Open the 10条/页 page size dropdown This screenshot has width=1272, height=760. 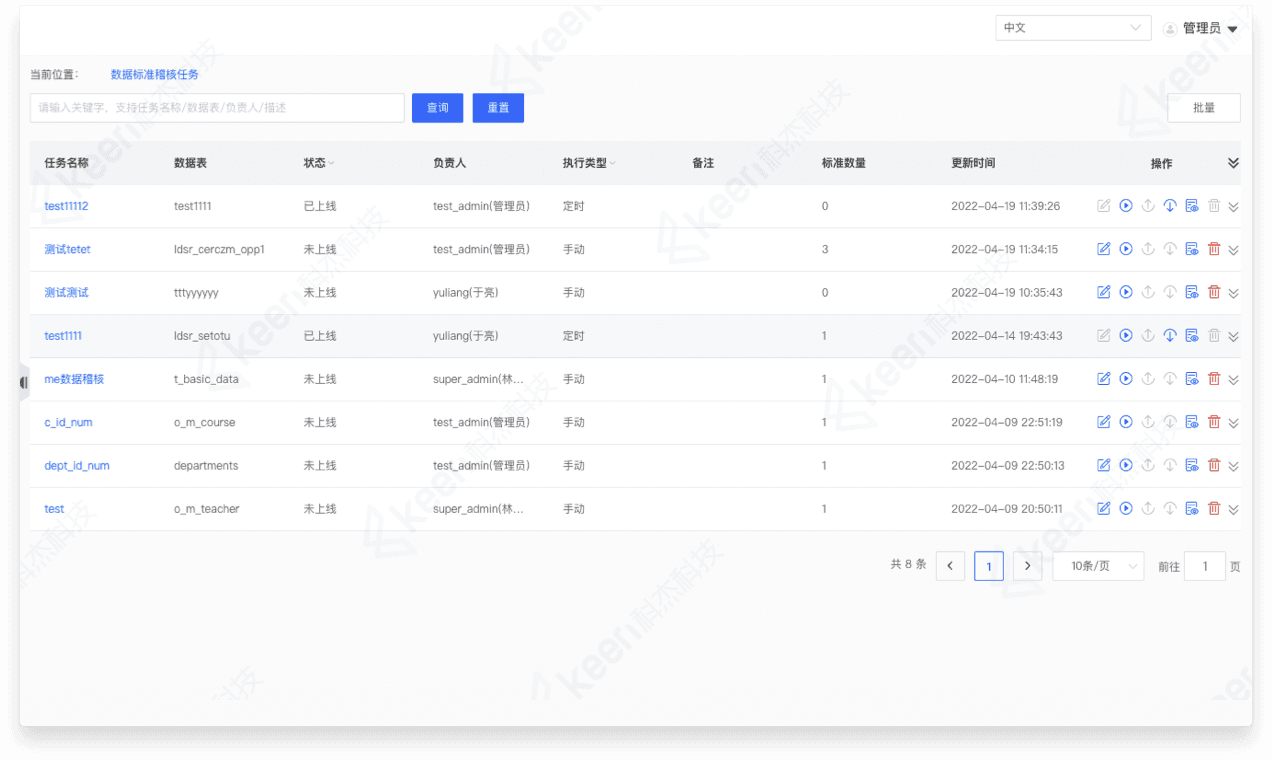coord(1097,566)
